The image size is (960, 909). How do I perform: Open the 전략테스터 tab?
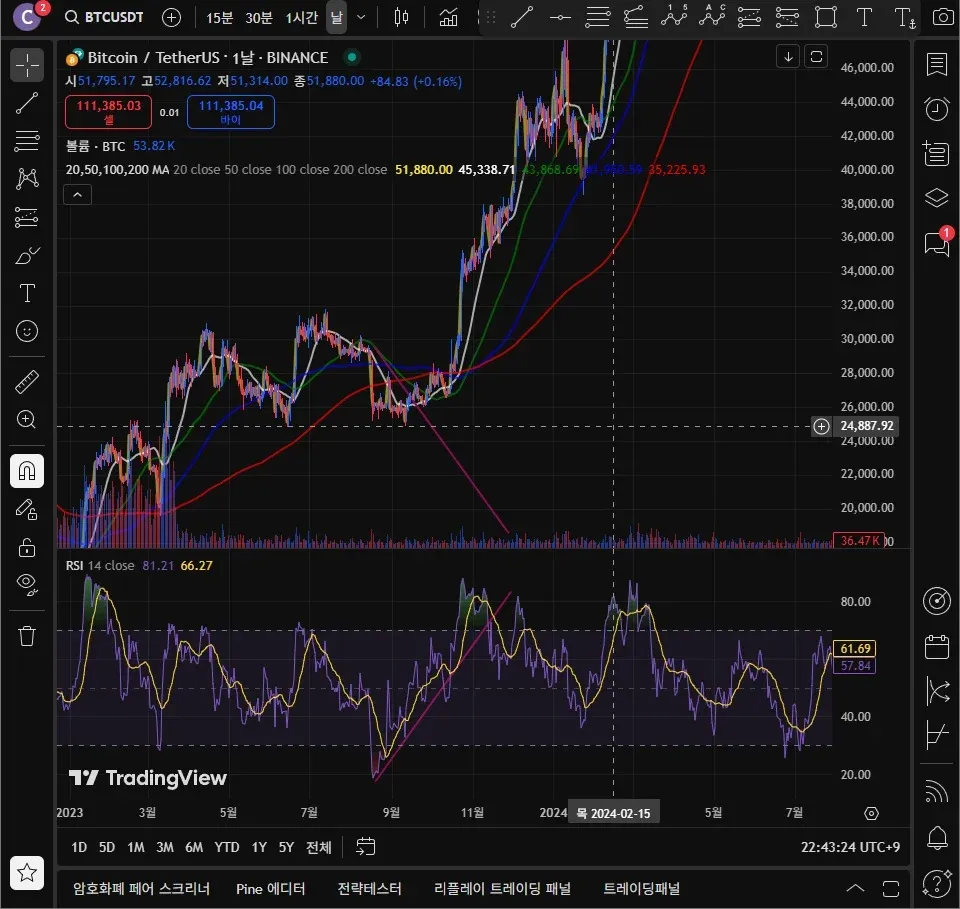click(370, 889)
